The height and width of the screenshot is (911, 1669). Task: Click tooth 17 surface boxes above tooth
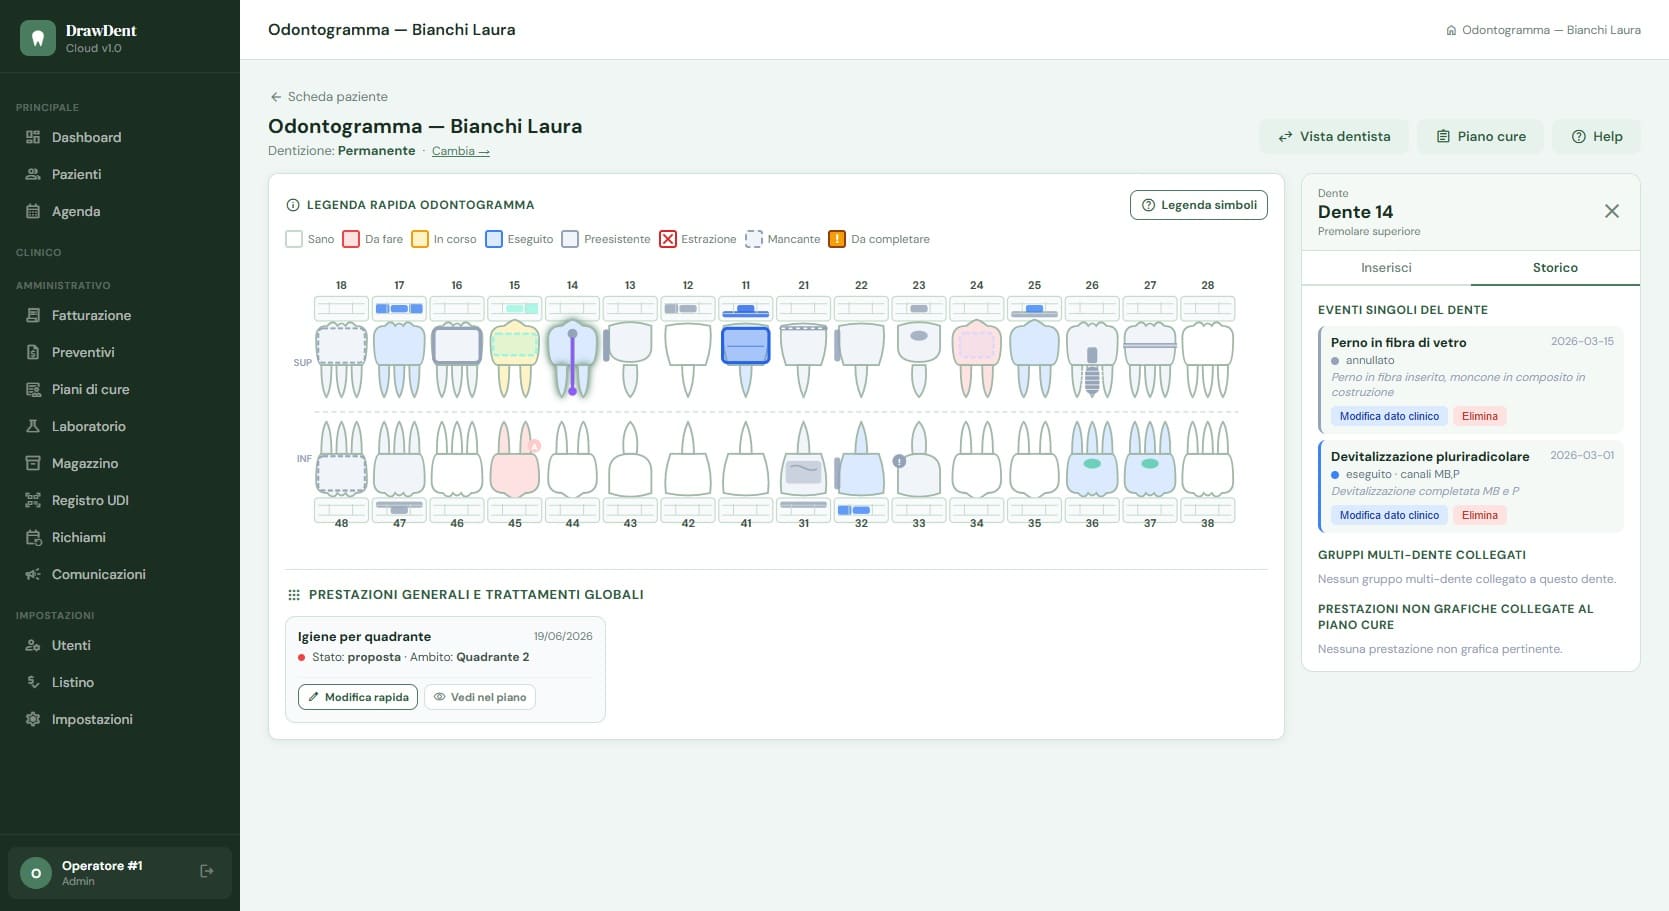coord(399,308)
